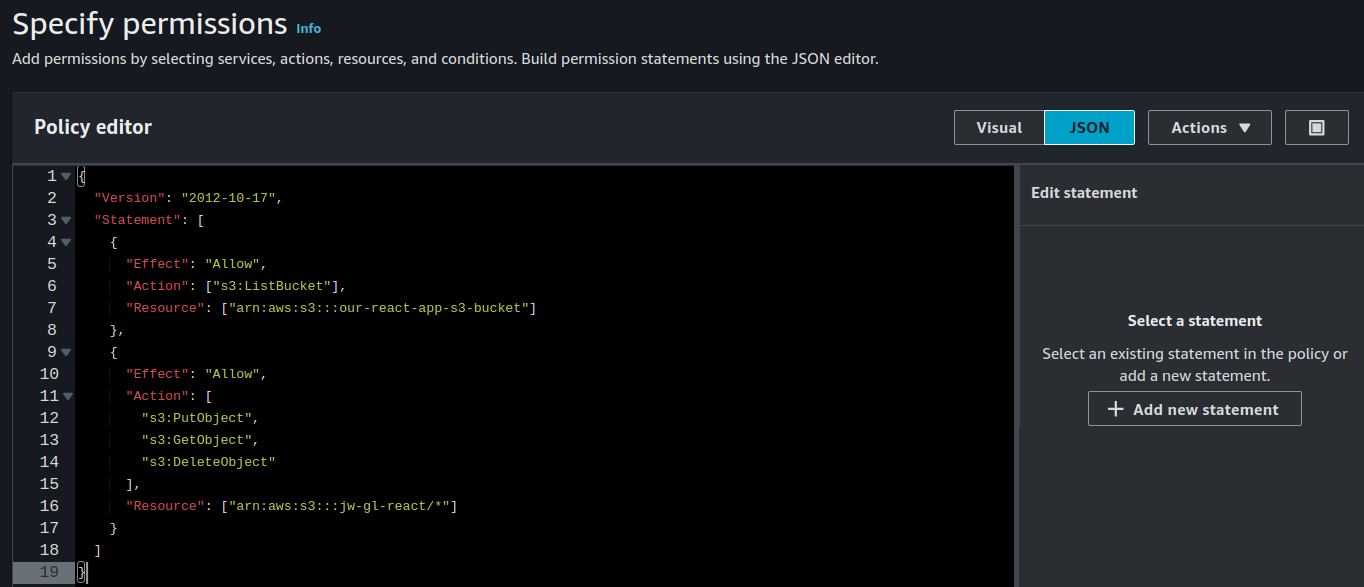Collapse the Statement array on line 3
Image resolution: width=1364 pixels, height=587 pixels.
[66, 219]
